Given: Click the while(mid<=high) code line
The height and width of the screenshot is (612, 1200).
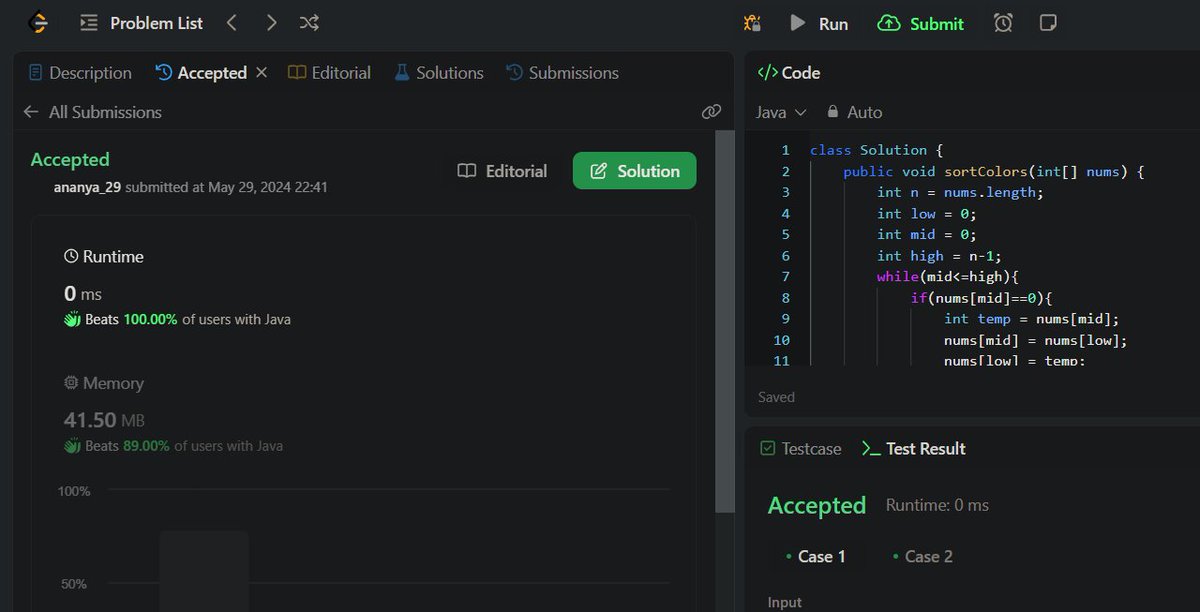Looking at the screenshot, I should pos(947,277).
